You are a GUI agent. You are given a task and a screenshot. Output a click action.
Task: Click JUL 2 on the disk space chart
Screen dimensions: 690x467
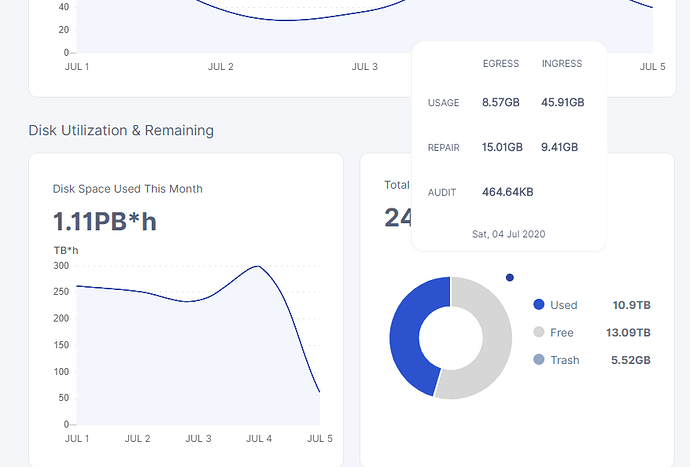137,438
